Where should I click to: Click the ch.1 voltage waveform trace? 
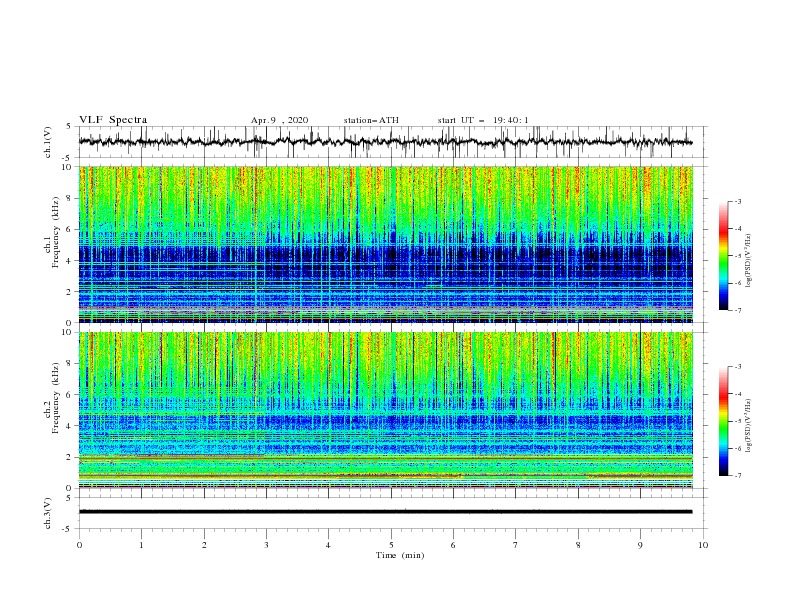click(x=385, y=142)
